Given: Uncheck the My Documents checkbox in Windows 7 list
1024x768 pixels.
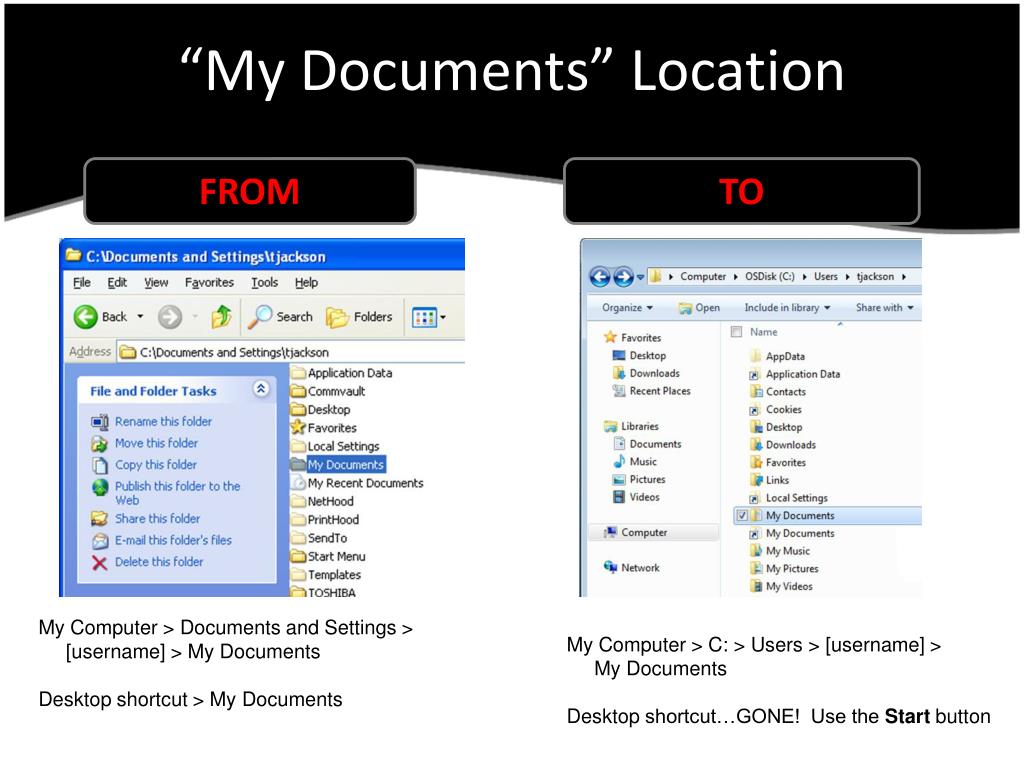Looking at the screenshot, I should (x=742, y=515).
